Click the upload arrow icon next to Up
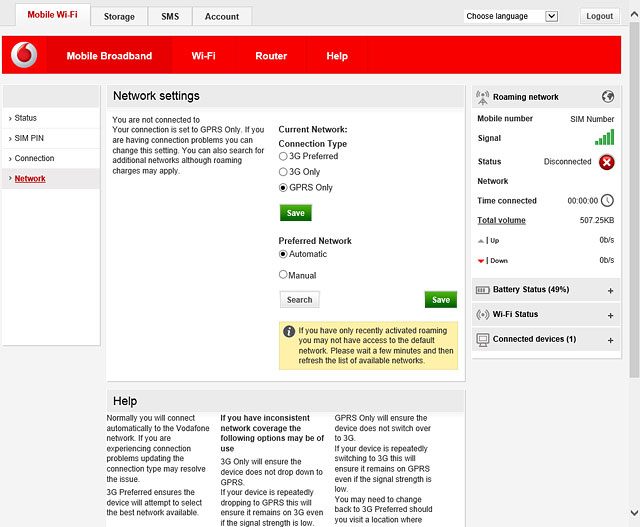 pyautogui.click(x=481, y=241)
